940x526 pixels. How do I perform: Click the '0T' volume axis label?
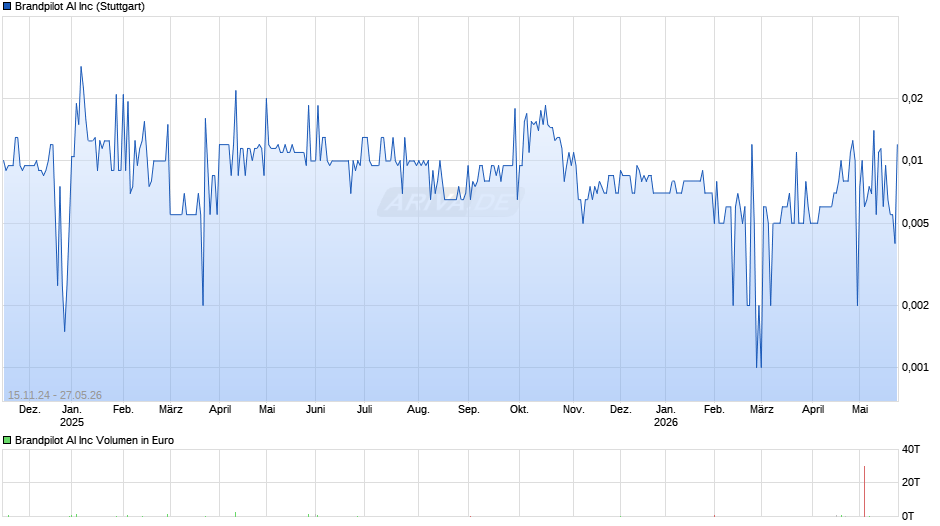point(908,516)
